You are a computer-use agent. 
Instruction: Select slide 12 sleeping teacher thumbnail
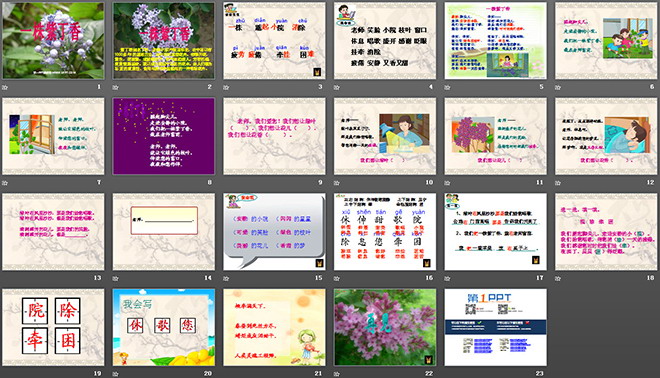606,136
